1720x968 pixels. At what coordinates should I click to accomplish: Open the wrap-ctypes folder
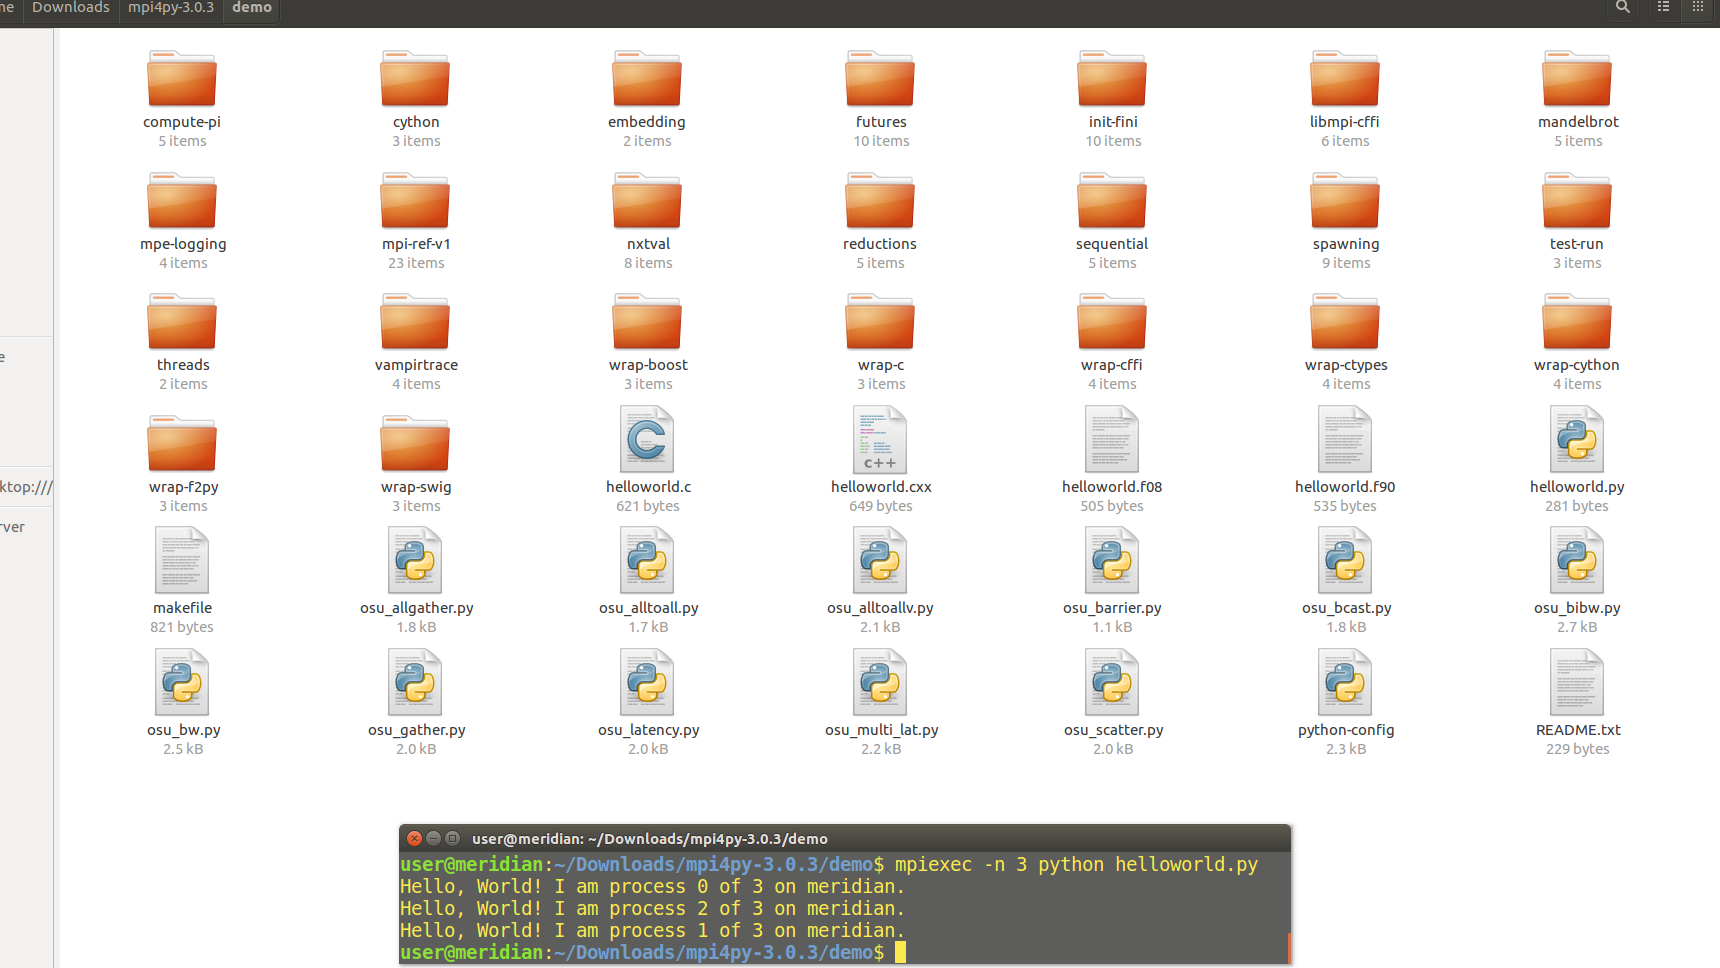coord(1345,322)
